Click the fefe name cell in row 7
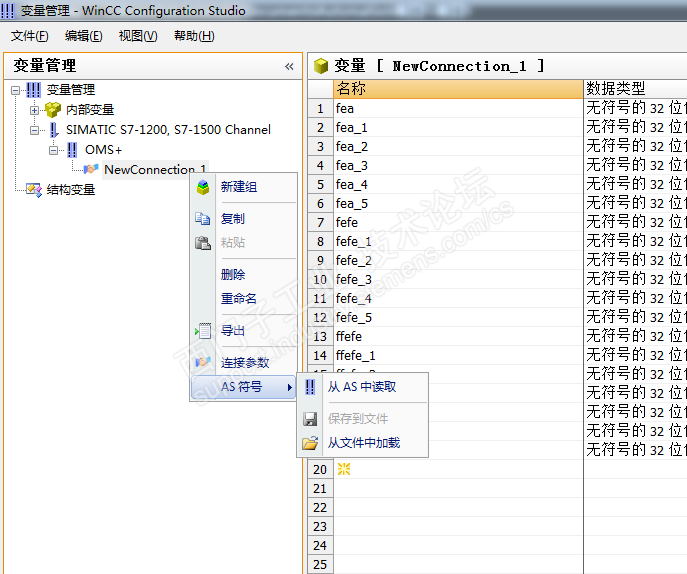This screenshot has width=687, height=574. pyautogui.click(x=458, y=223)
